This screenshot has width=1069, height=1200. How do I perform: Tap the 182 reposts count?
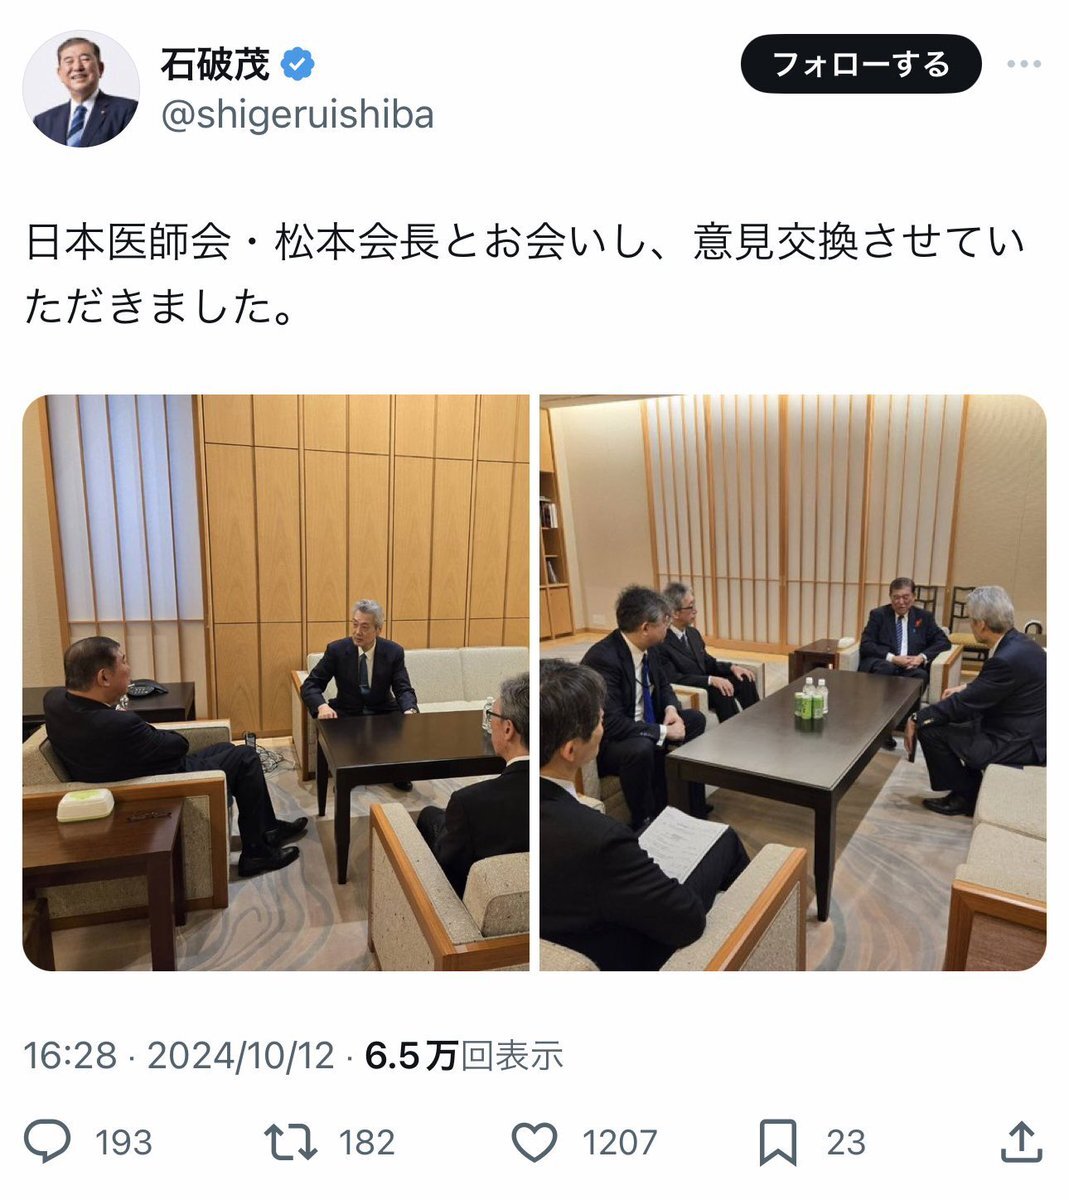click(367, 1142)
